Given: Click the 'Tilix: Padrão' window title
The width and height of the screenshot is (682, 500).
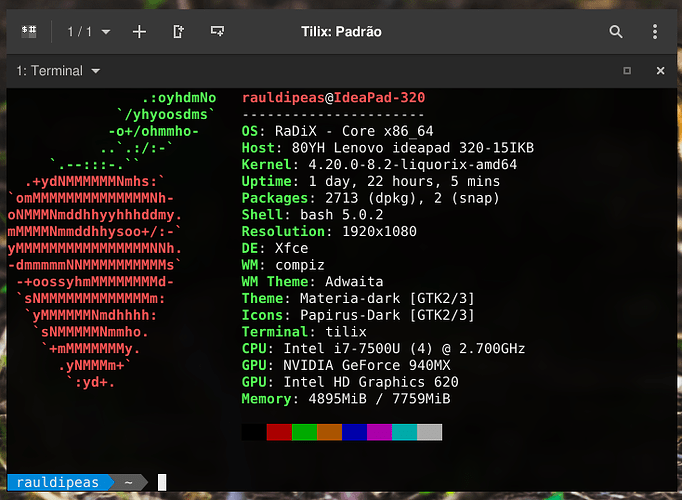Looking at the screenshot, I should pyautogui.click(x=341, y=32).
